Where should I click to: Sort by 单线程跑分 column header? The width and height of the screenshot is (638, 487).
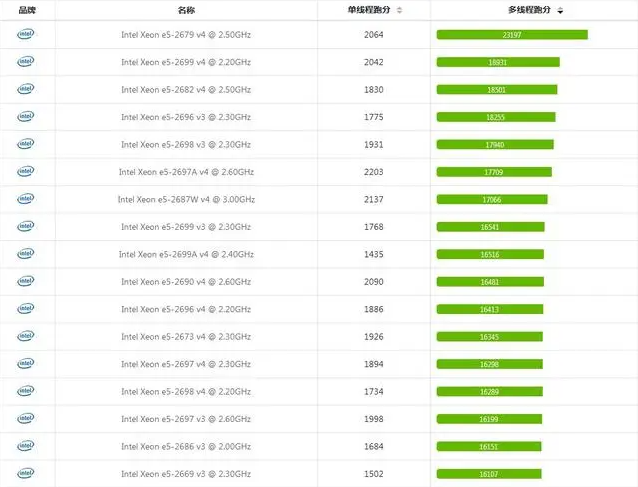coord(375,10)
